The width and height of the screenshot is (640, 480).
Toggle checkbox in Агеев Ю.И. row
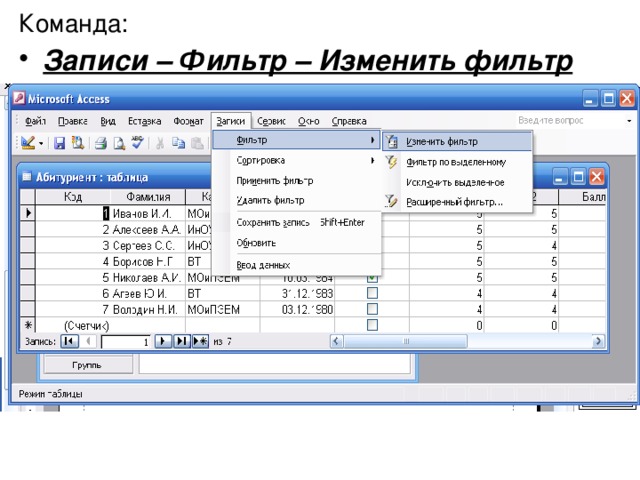coord(372,293)
